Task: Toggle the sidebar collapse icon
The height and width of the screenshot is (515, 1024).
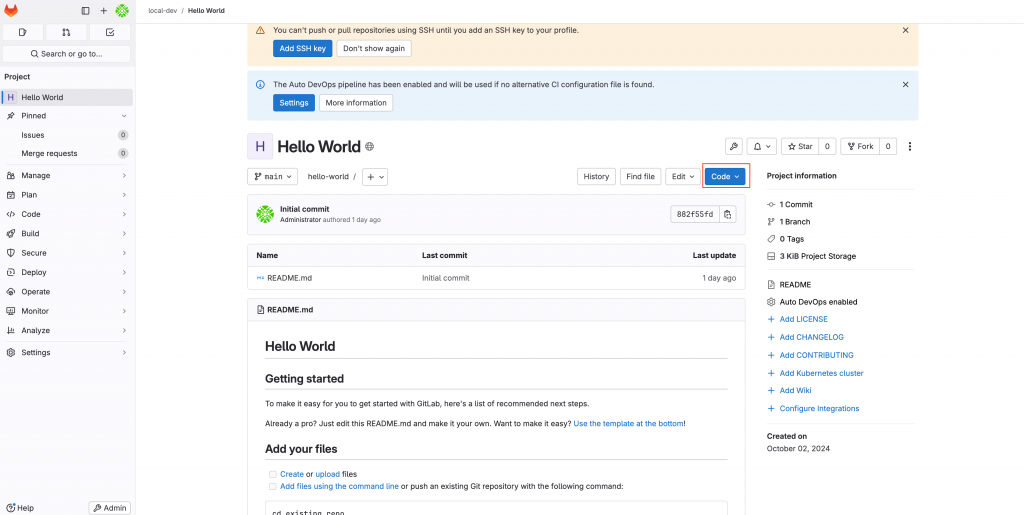Action: tap(86, 11)
